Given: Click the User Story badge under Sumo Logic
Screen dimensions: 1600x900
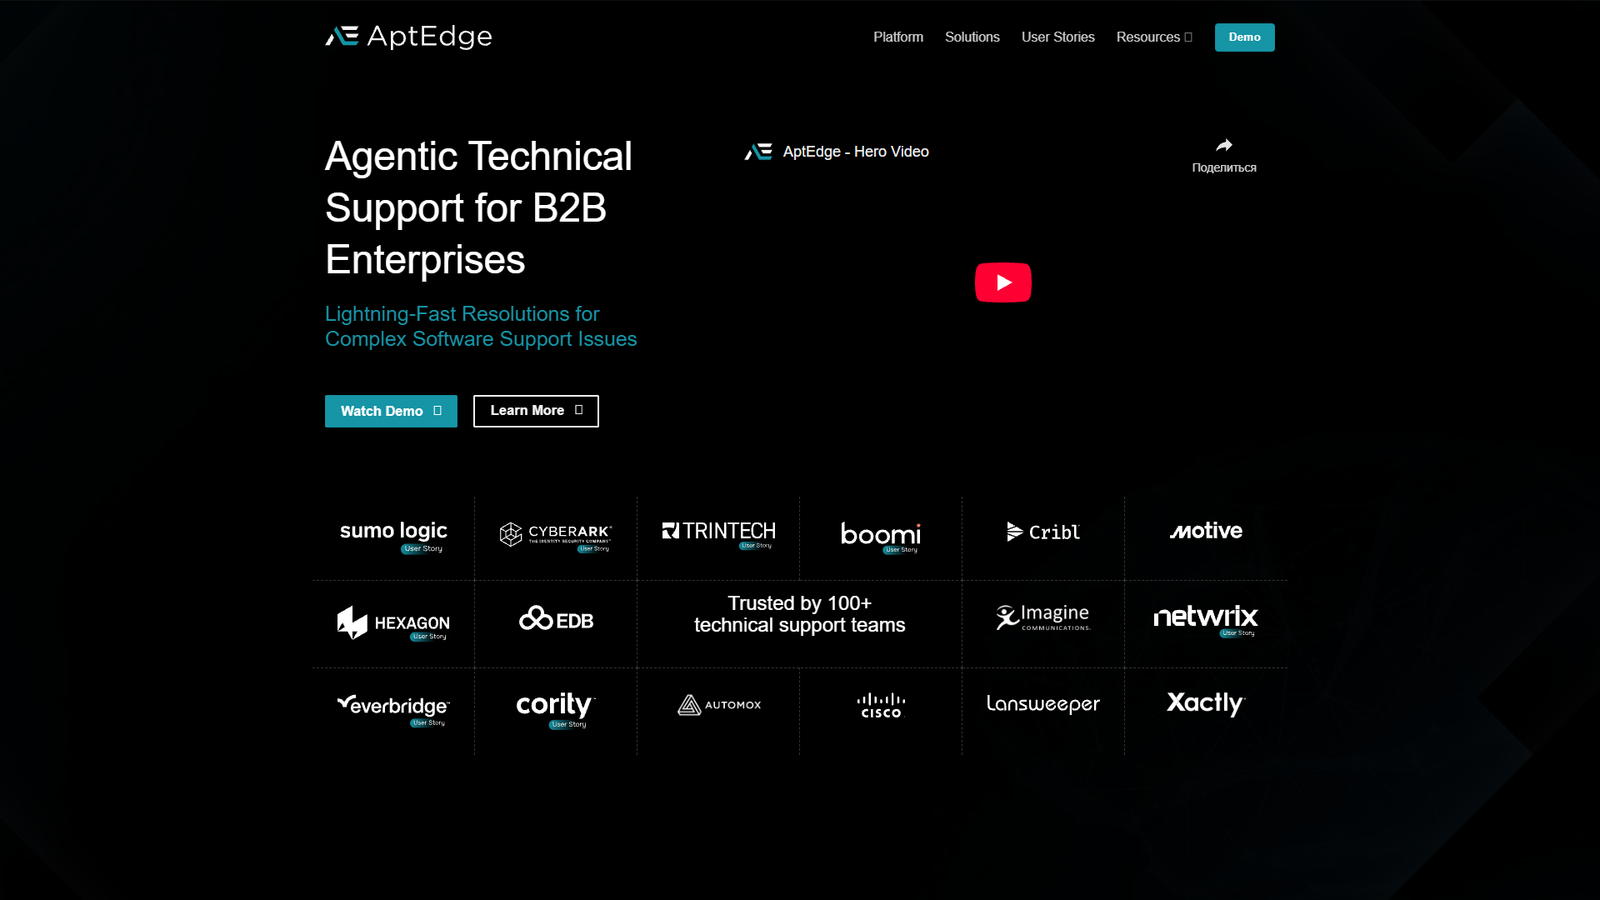Looking at the screenshot, I should pyautogui.click(x=422, y=549).
